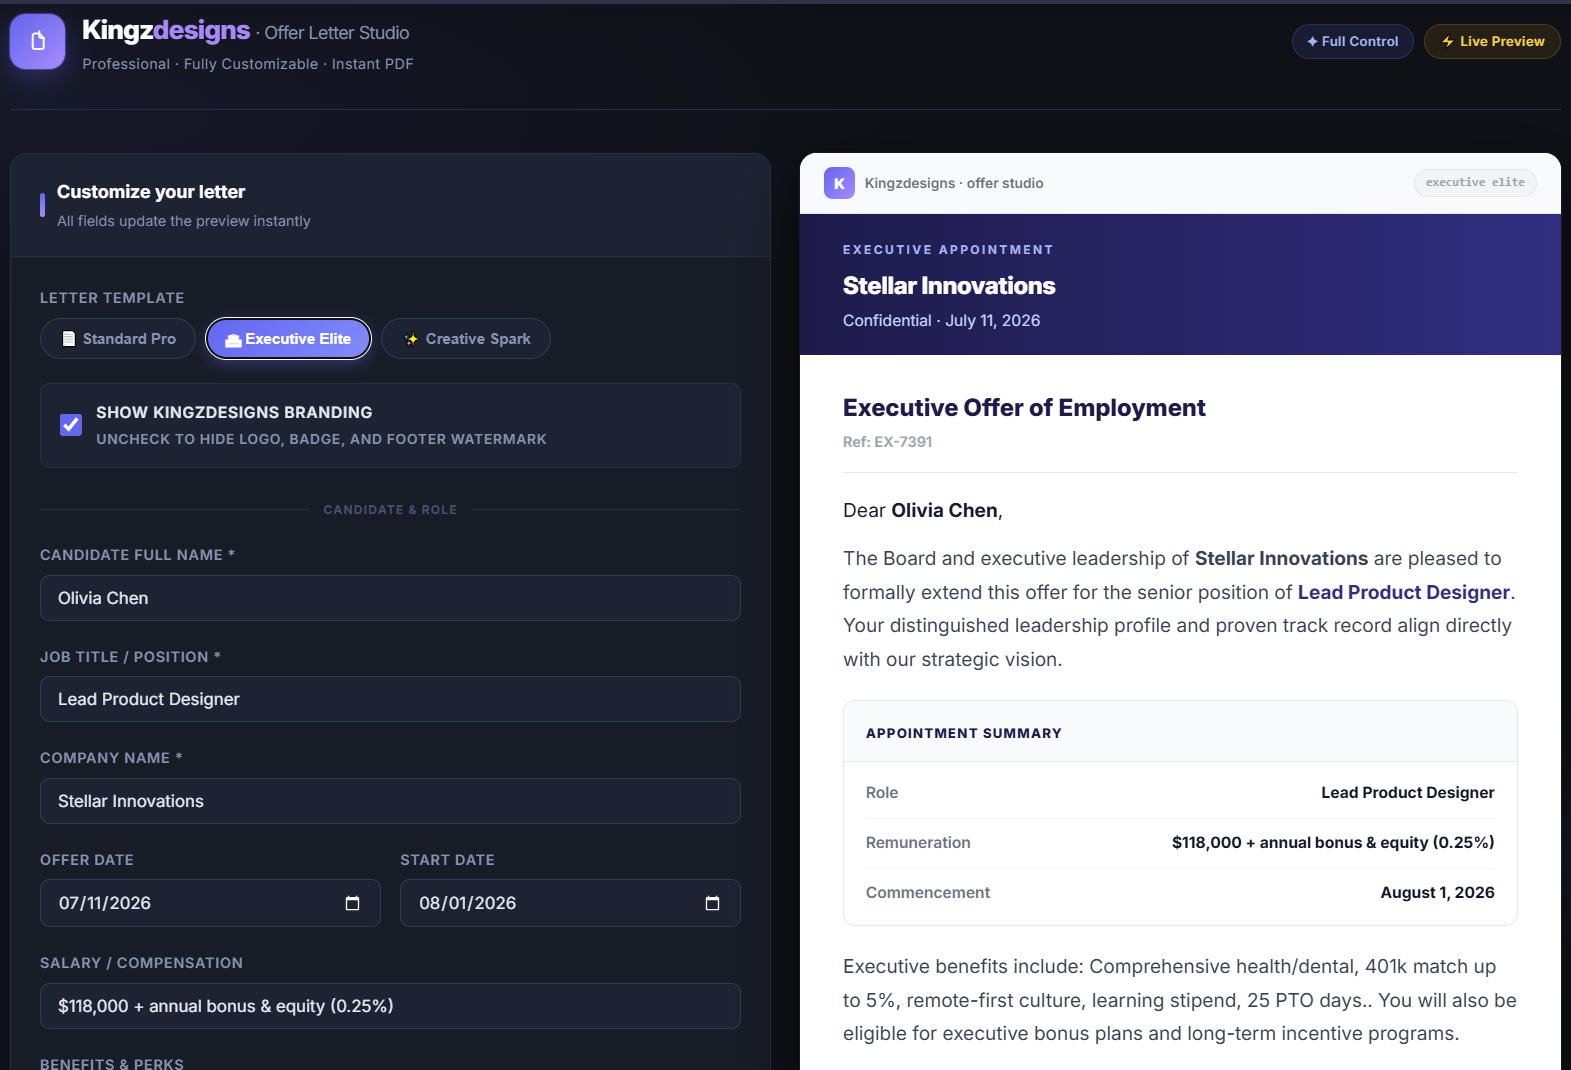Click 'Dear Olivia Chen' salutation
The width and height of the screenshot is (1571, 1070).
[922, 511]
